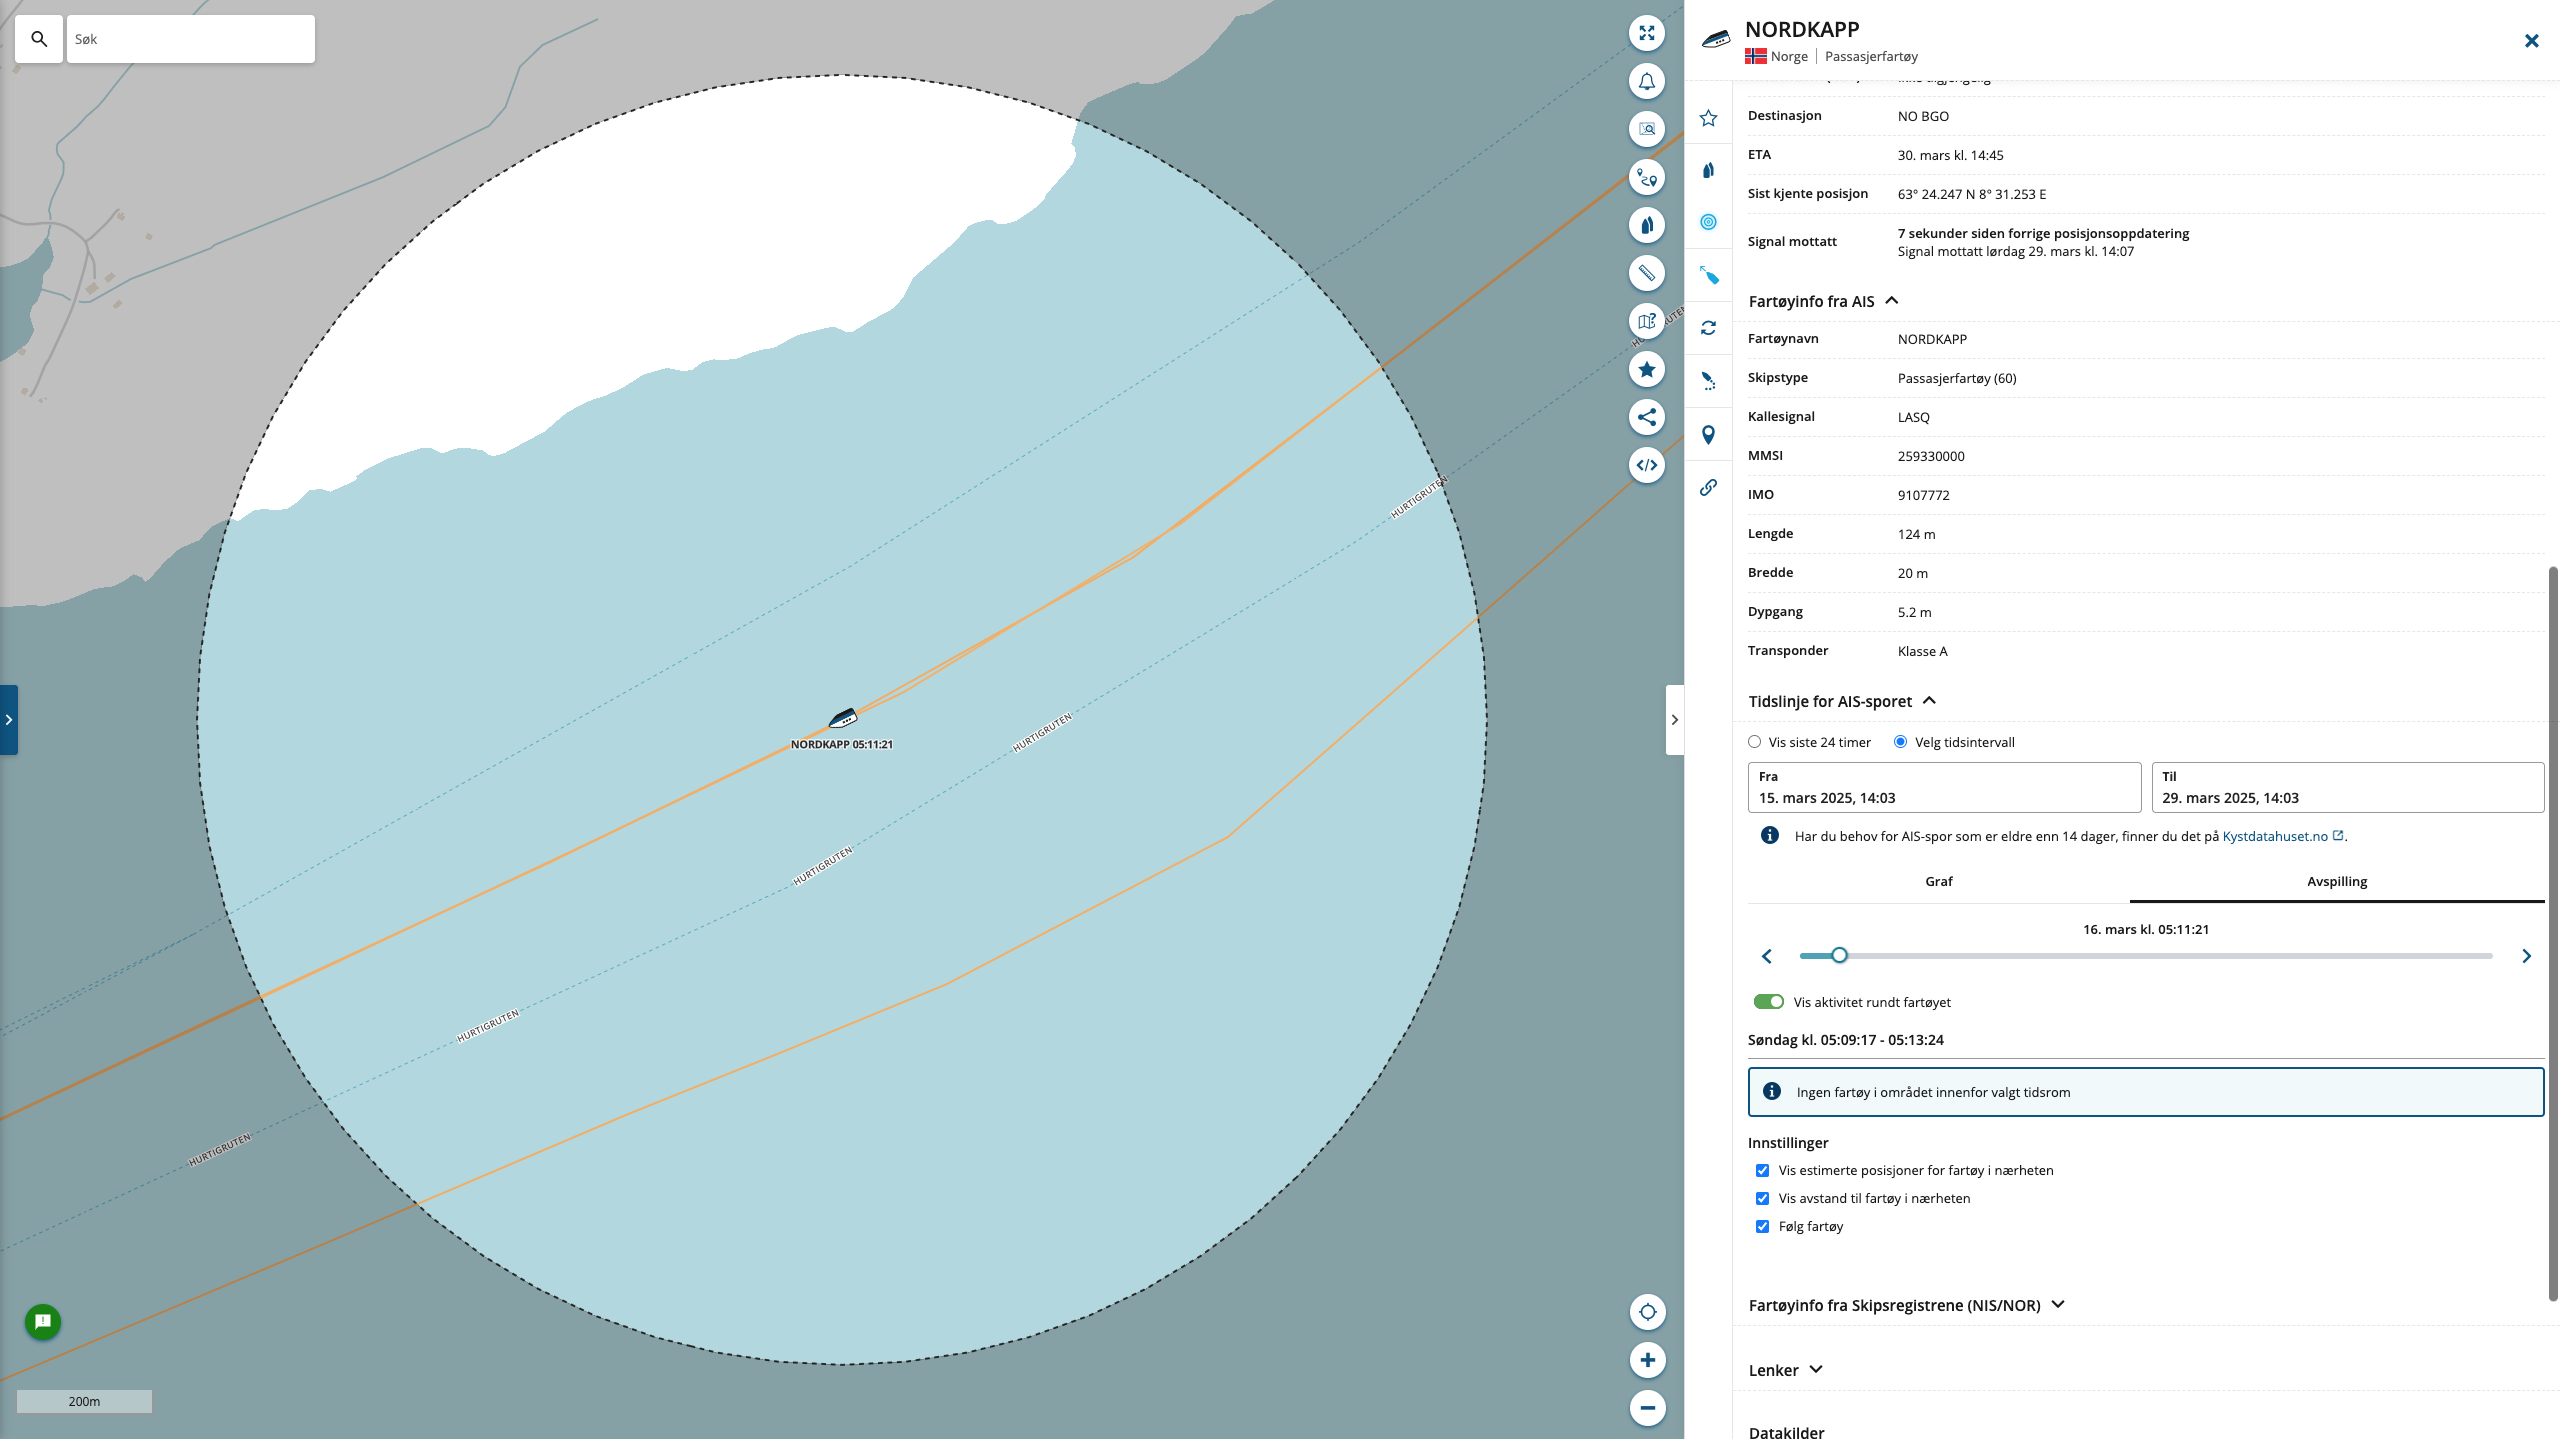
Task: Uncheck 'Følg fartøy' checkbox
Action: [1762, 1226]
